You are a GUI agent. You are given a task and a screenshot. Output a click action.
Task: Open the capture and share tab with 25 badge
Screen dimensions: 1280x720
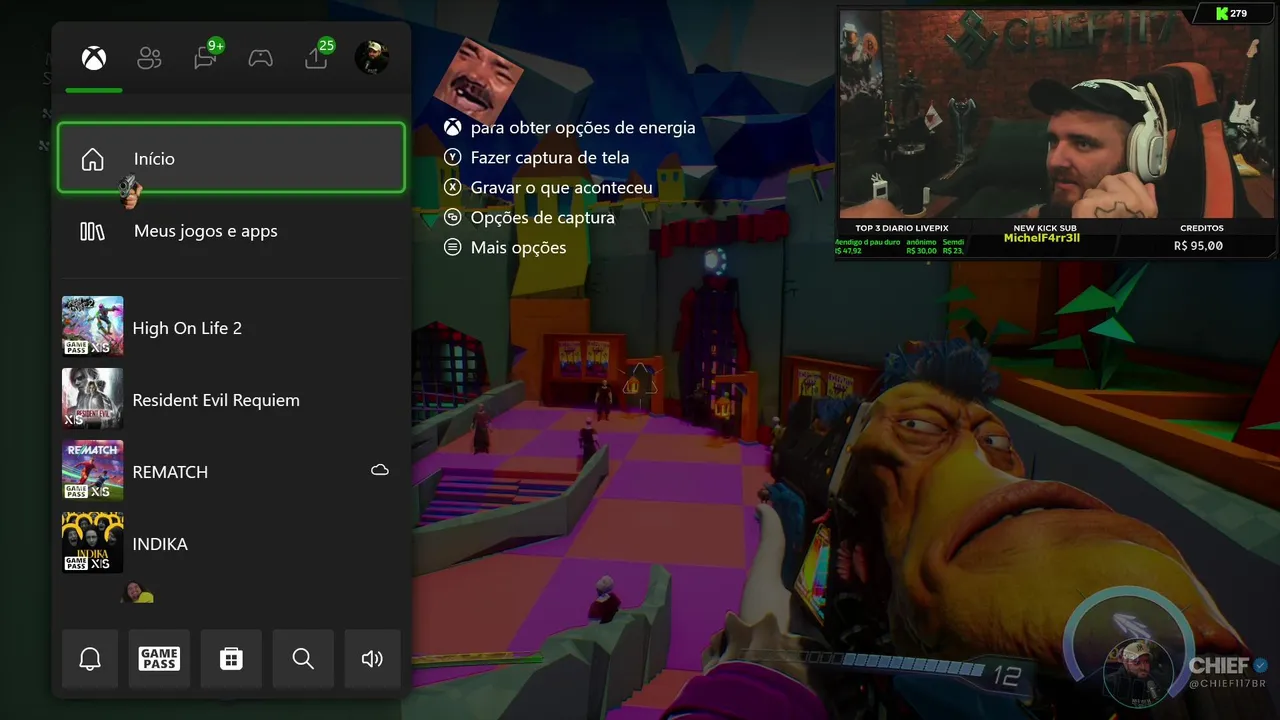317,57
